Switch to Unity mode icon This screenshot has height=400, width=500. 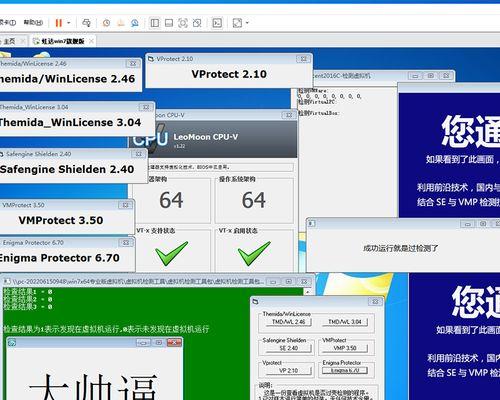pyautogui.click(x=197, y=23)
